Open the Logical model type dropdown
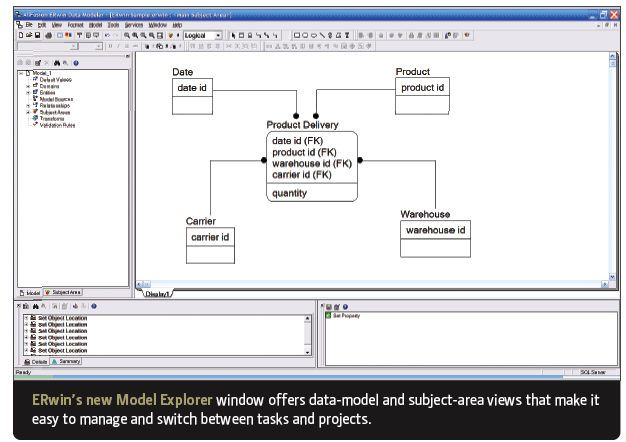Viewport: 626px width, 442px height. click(x=218, y=35)
